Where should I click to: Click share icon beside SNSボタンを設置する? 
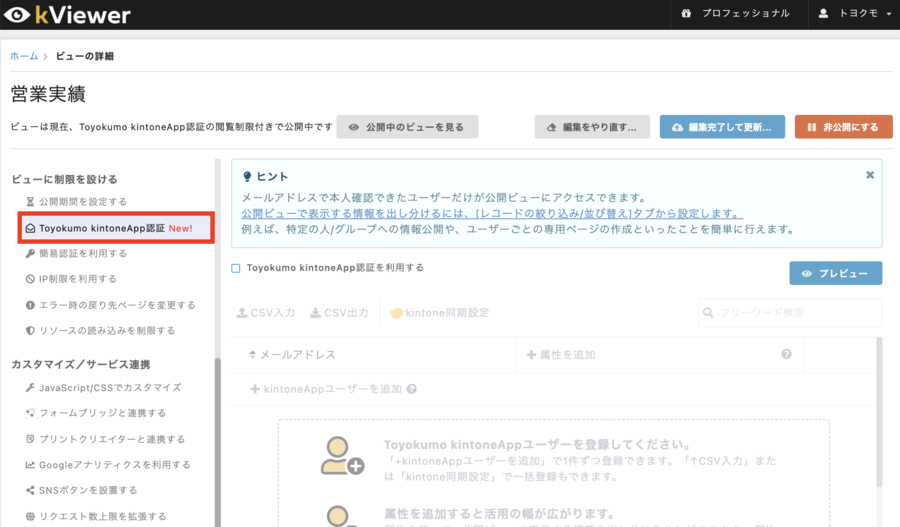pos(30,490)
